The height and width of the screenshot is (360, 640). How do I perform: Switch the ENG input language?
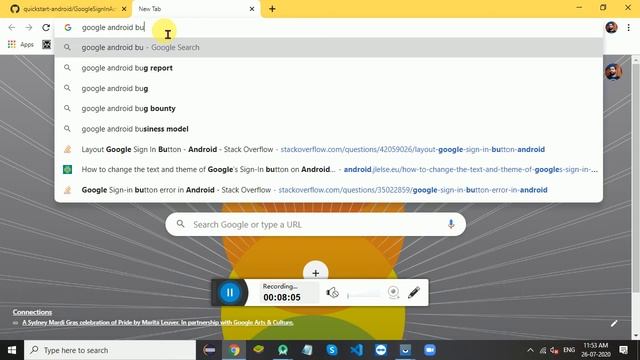569,350
